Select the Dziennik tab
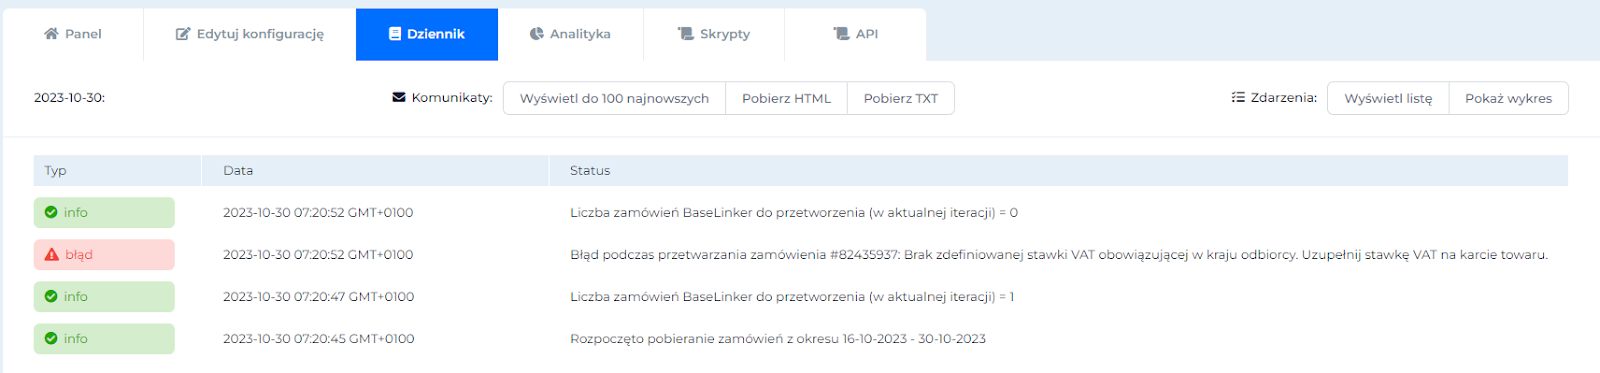Screen dimensions: 1600x373 click(x=427, y=34)
